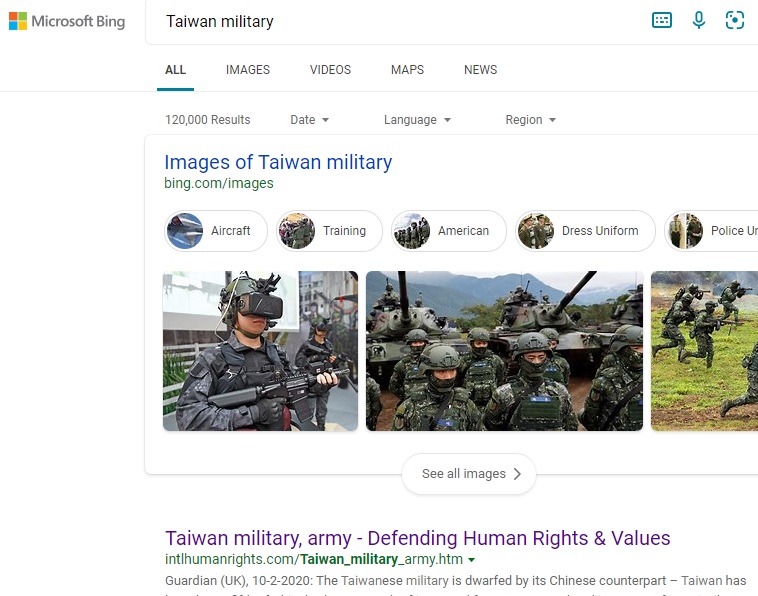The width and height of the screenshot is (758, 596).
Task: Switch to the IMAGES tab
Action: click(x=248, y=70)
